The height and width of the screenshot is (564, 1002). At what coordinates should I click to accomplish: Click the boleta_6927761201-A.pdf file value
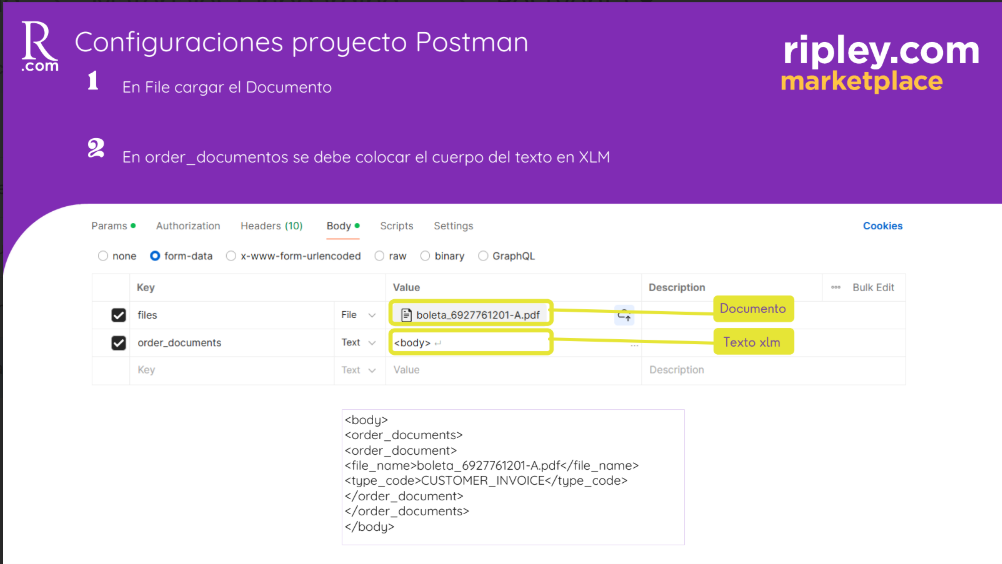click(470, 315)
